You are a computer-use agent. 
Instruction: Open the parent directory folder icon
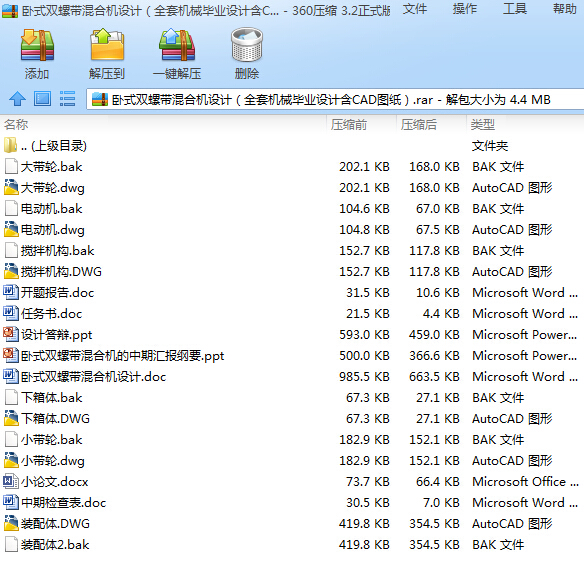pos(10,145)
